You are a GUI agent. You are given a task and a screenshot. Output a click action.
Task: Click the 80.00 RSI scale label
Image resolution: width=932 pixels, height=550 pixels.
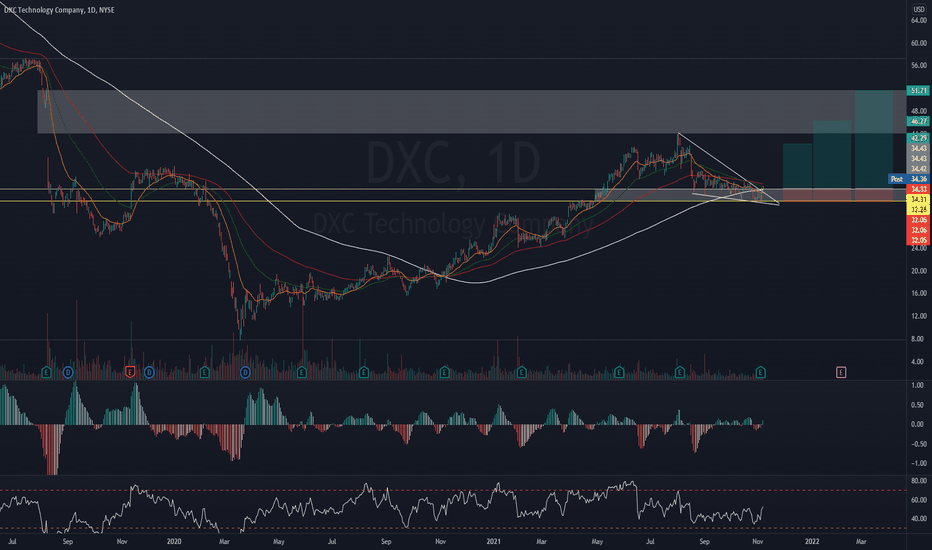point(918,480)
